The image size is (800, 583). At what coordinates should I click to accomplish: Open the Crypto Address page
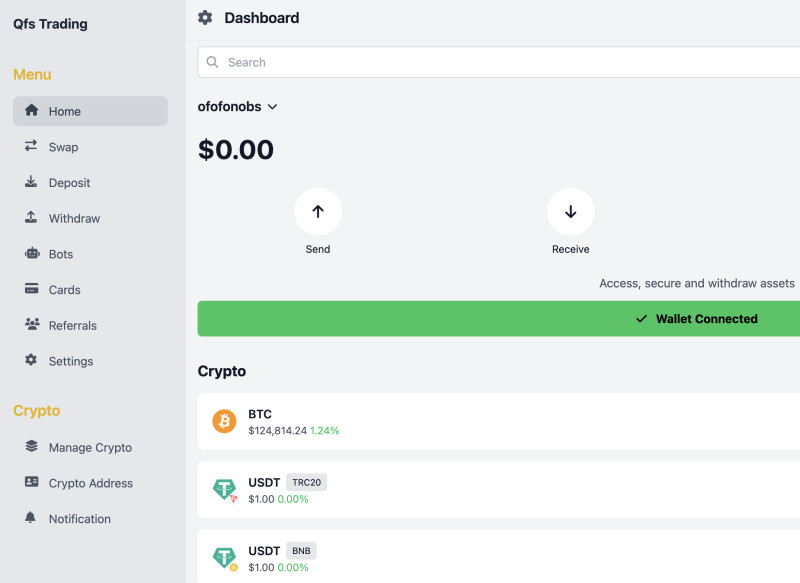90,483
